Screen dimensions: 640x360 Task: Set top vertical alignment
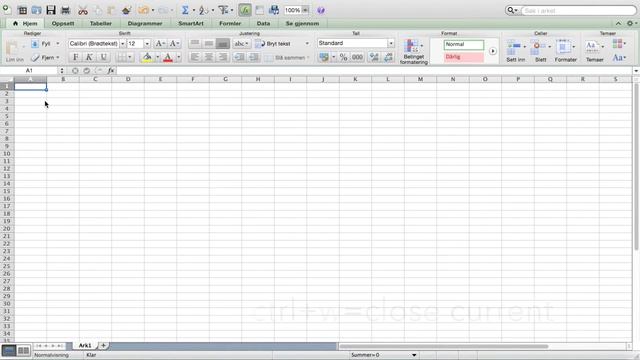pos(195,43)
